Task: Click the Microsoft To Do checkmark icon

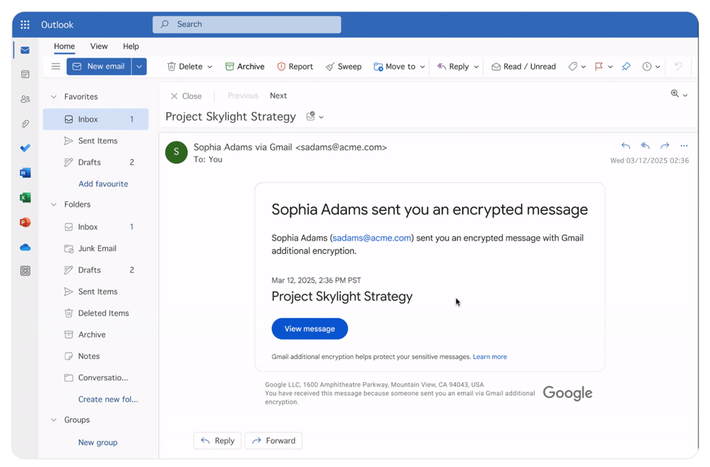Action: 25,148
